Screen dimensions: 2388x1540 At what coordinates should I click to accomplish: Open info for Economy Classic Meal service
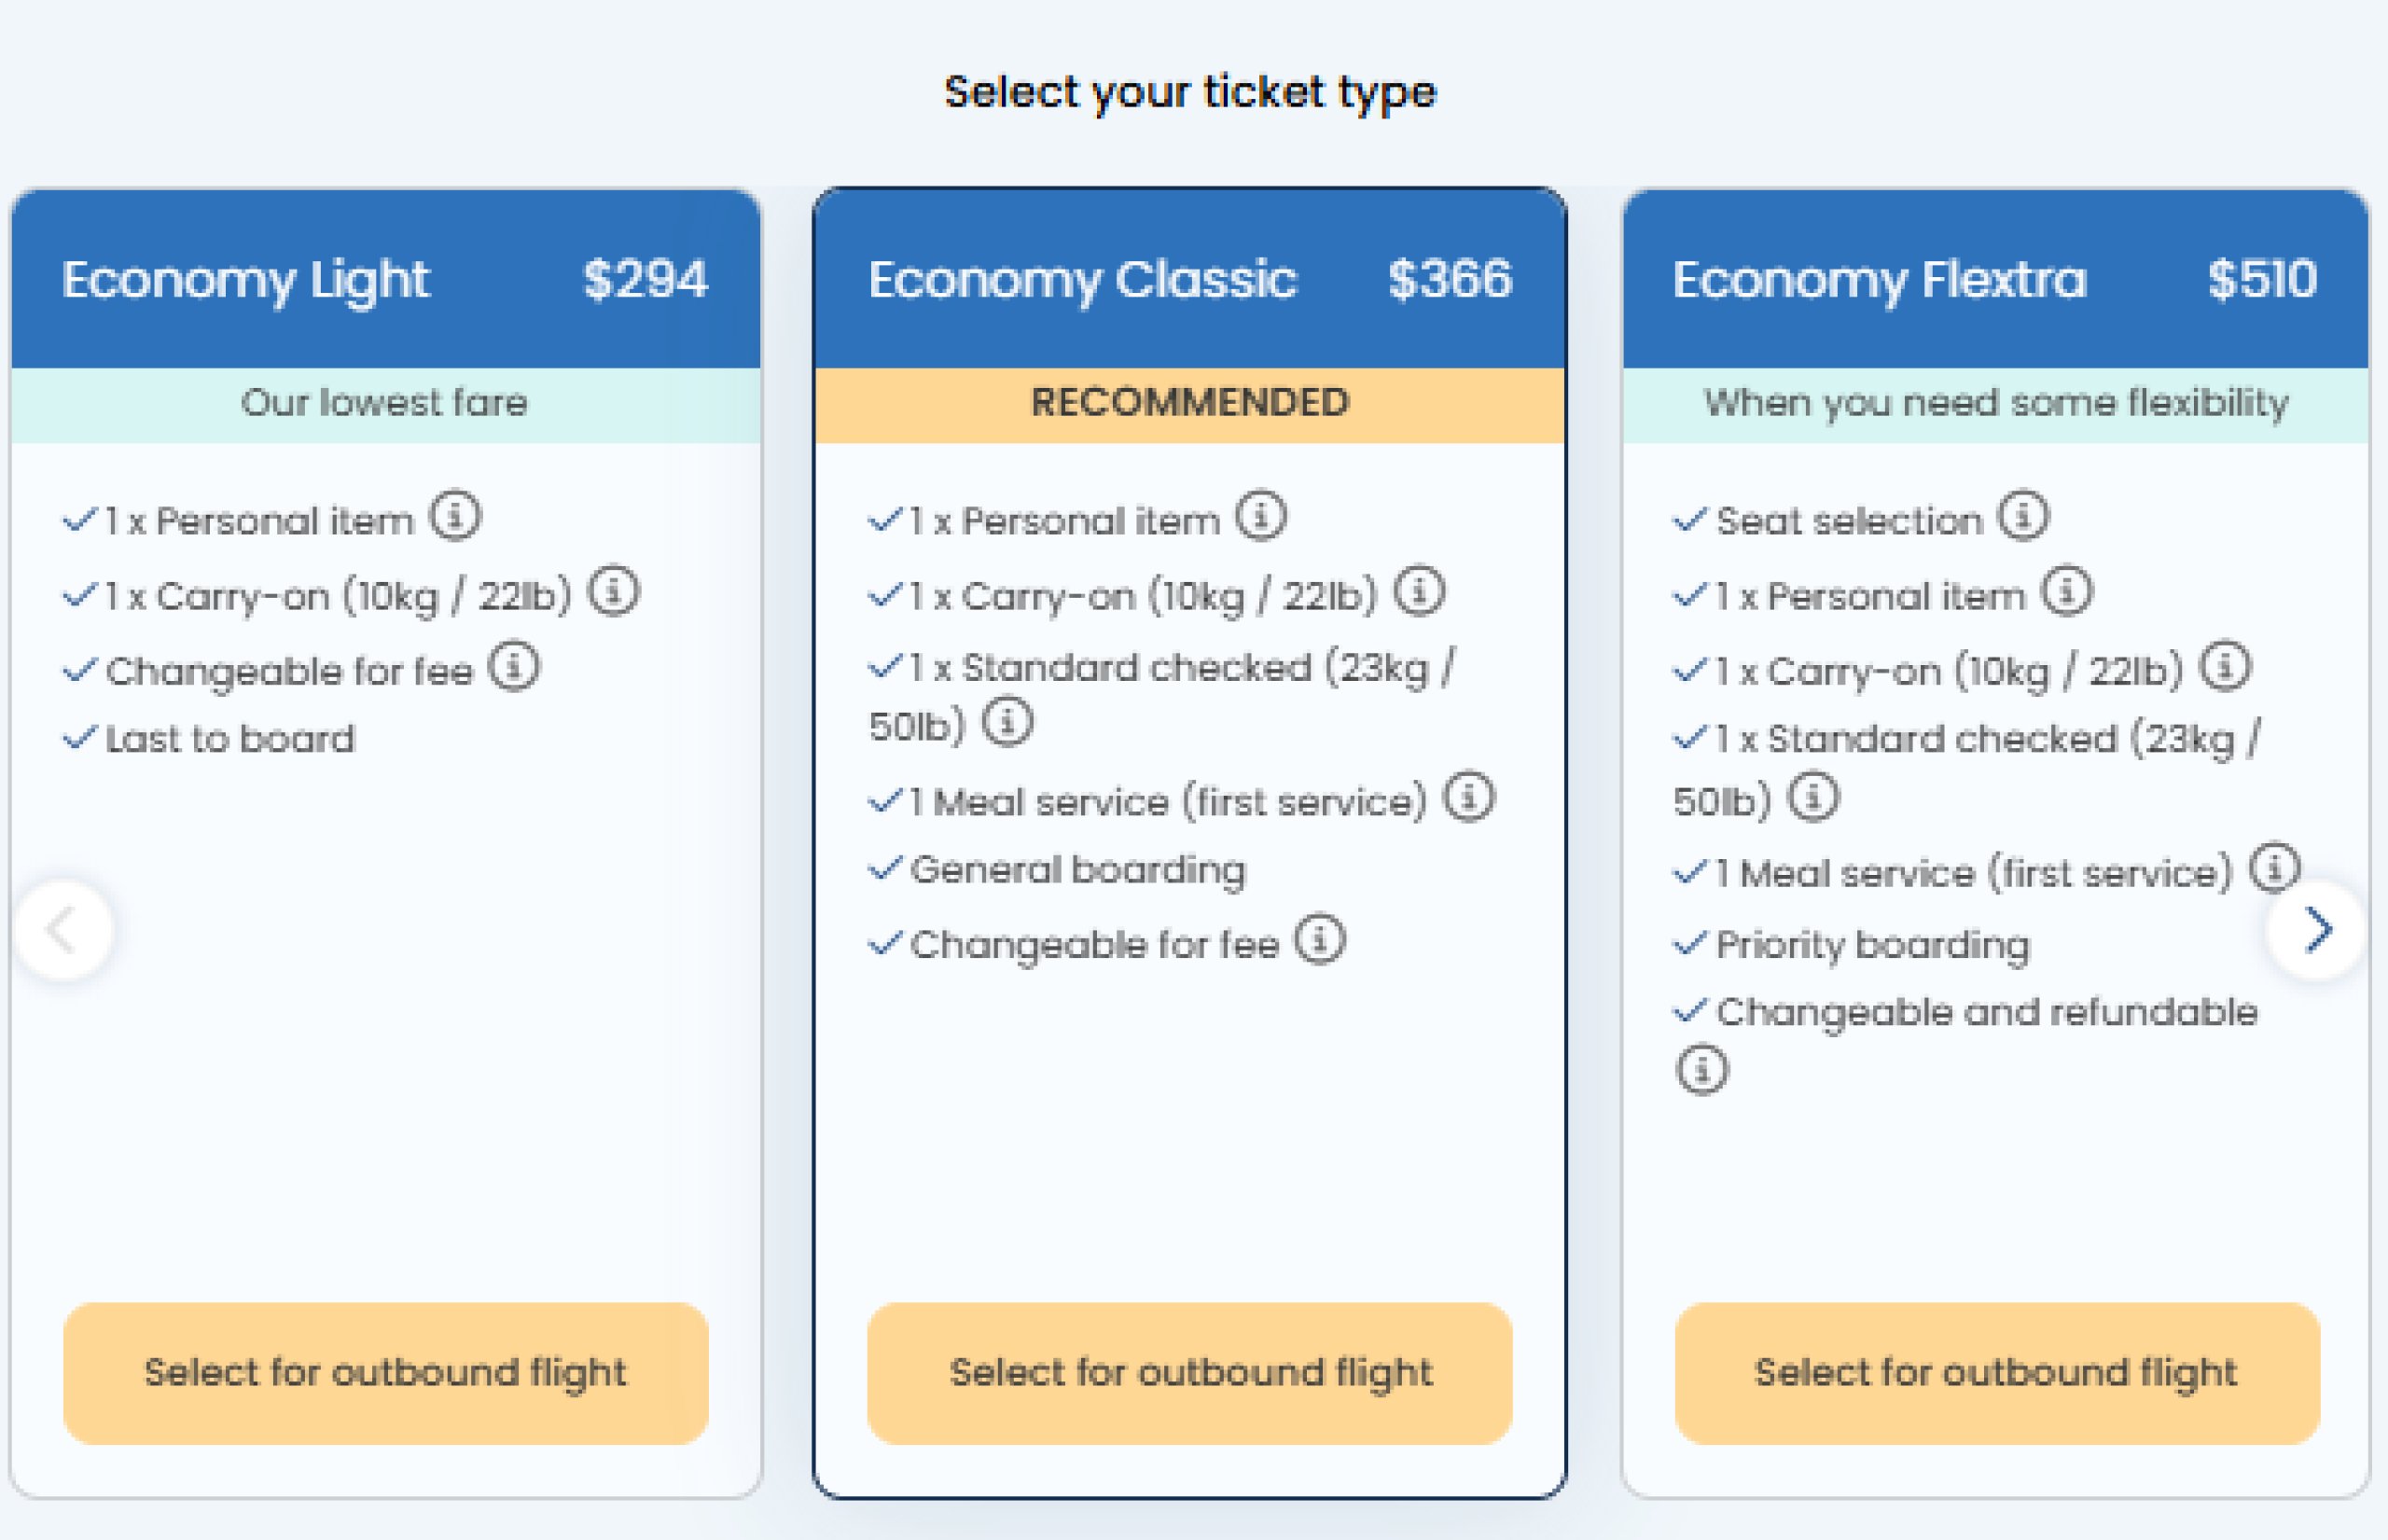click(1468, 798)
